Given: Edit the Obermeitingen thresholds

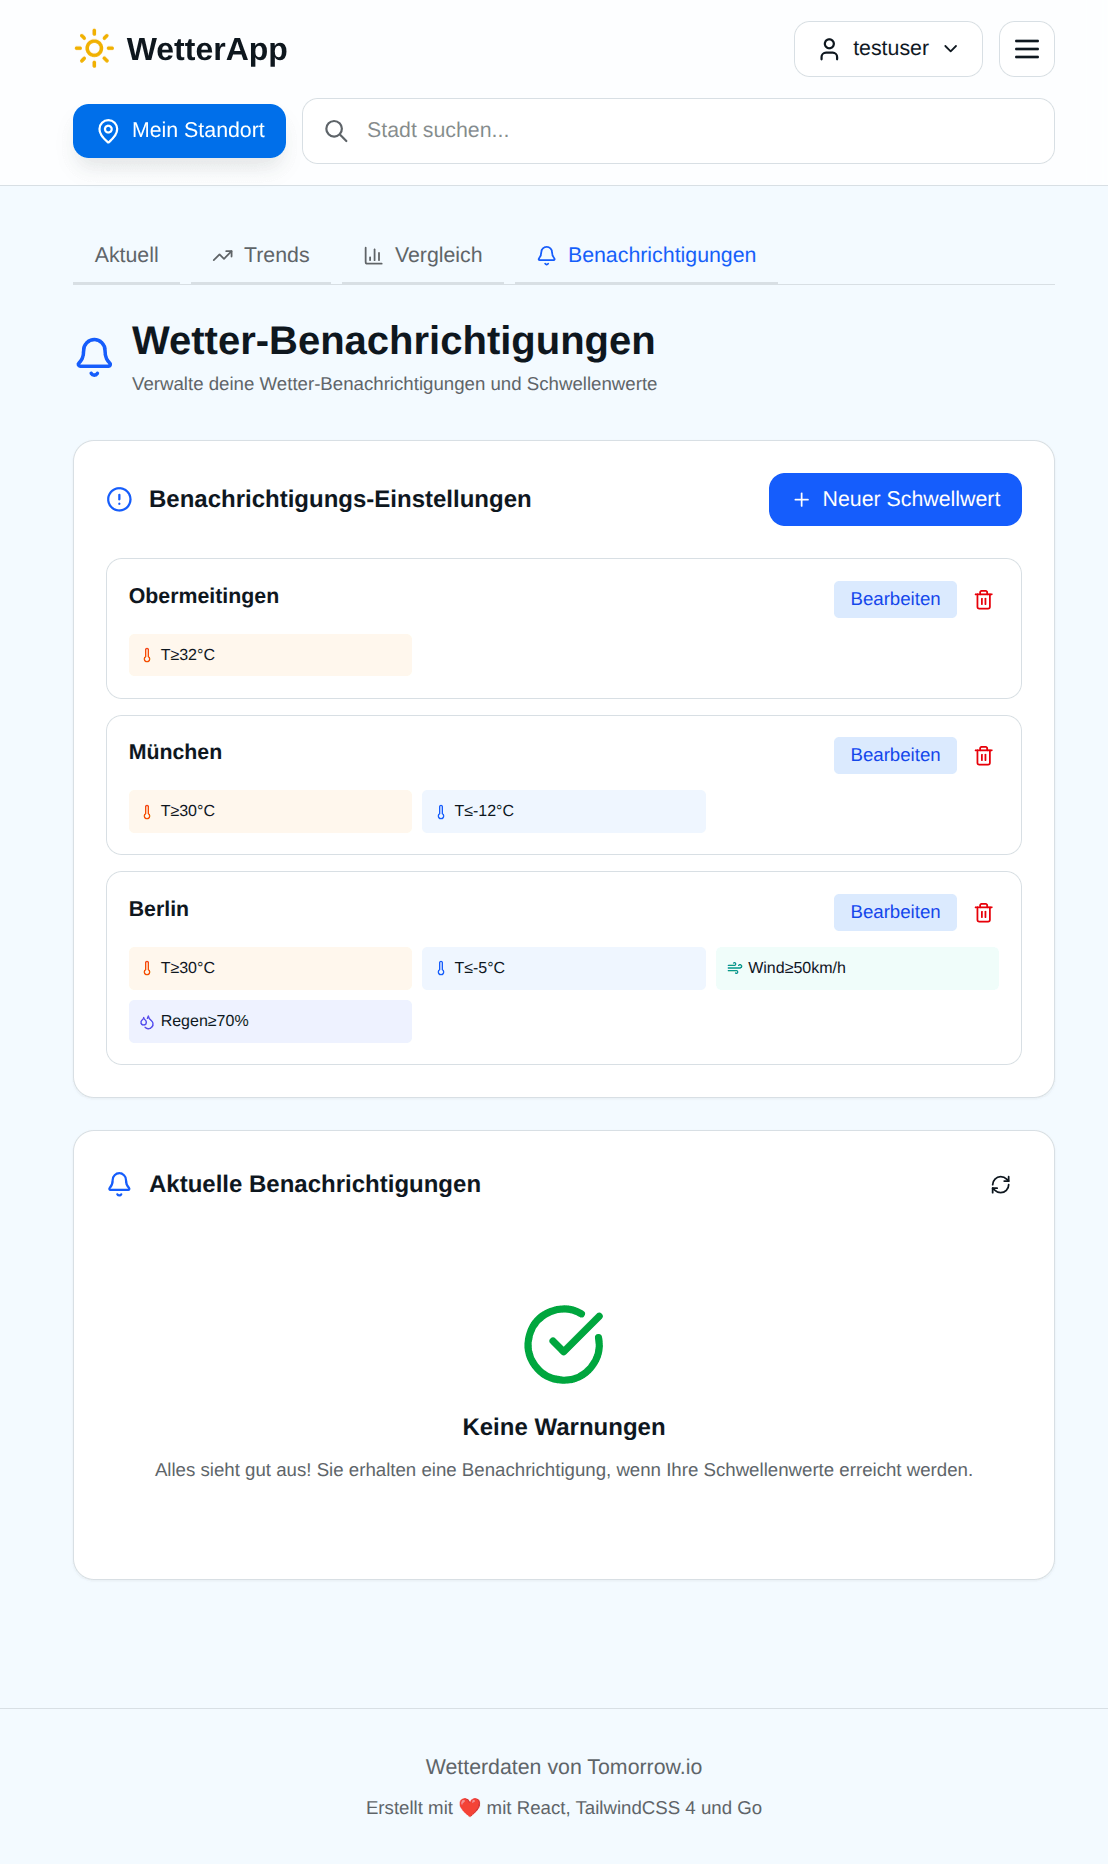Looking at the screenshot, I should 895,600.
